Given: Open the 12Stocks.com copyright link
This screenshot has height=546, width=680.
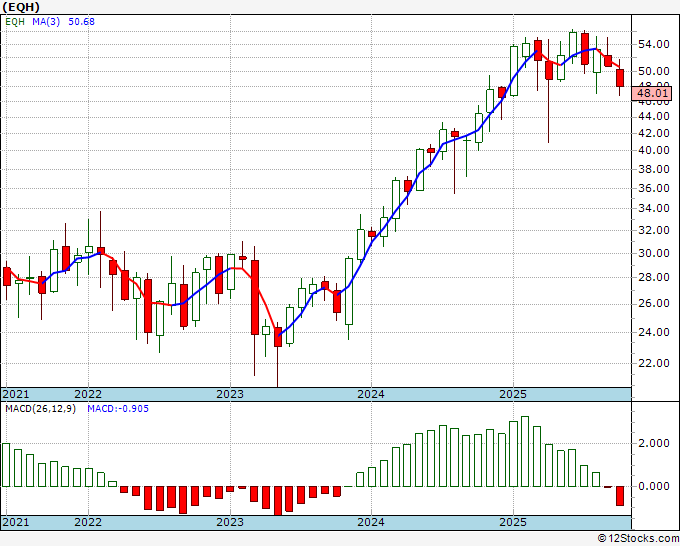Looking at the screenshot, I should pos(638,539).
